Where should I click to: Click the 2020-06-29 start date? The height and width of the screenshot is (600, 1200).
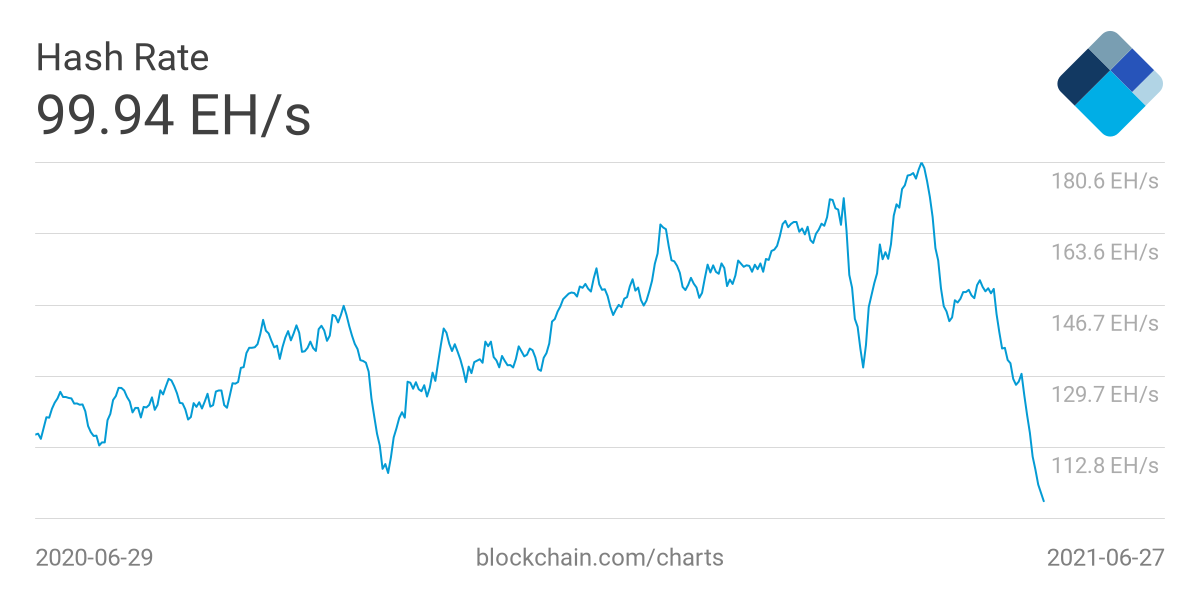click(94, 557)
